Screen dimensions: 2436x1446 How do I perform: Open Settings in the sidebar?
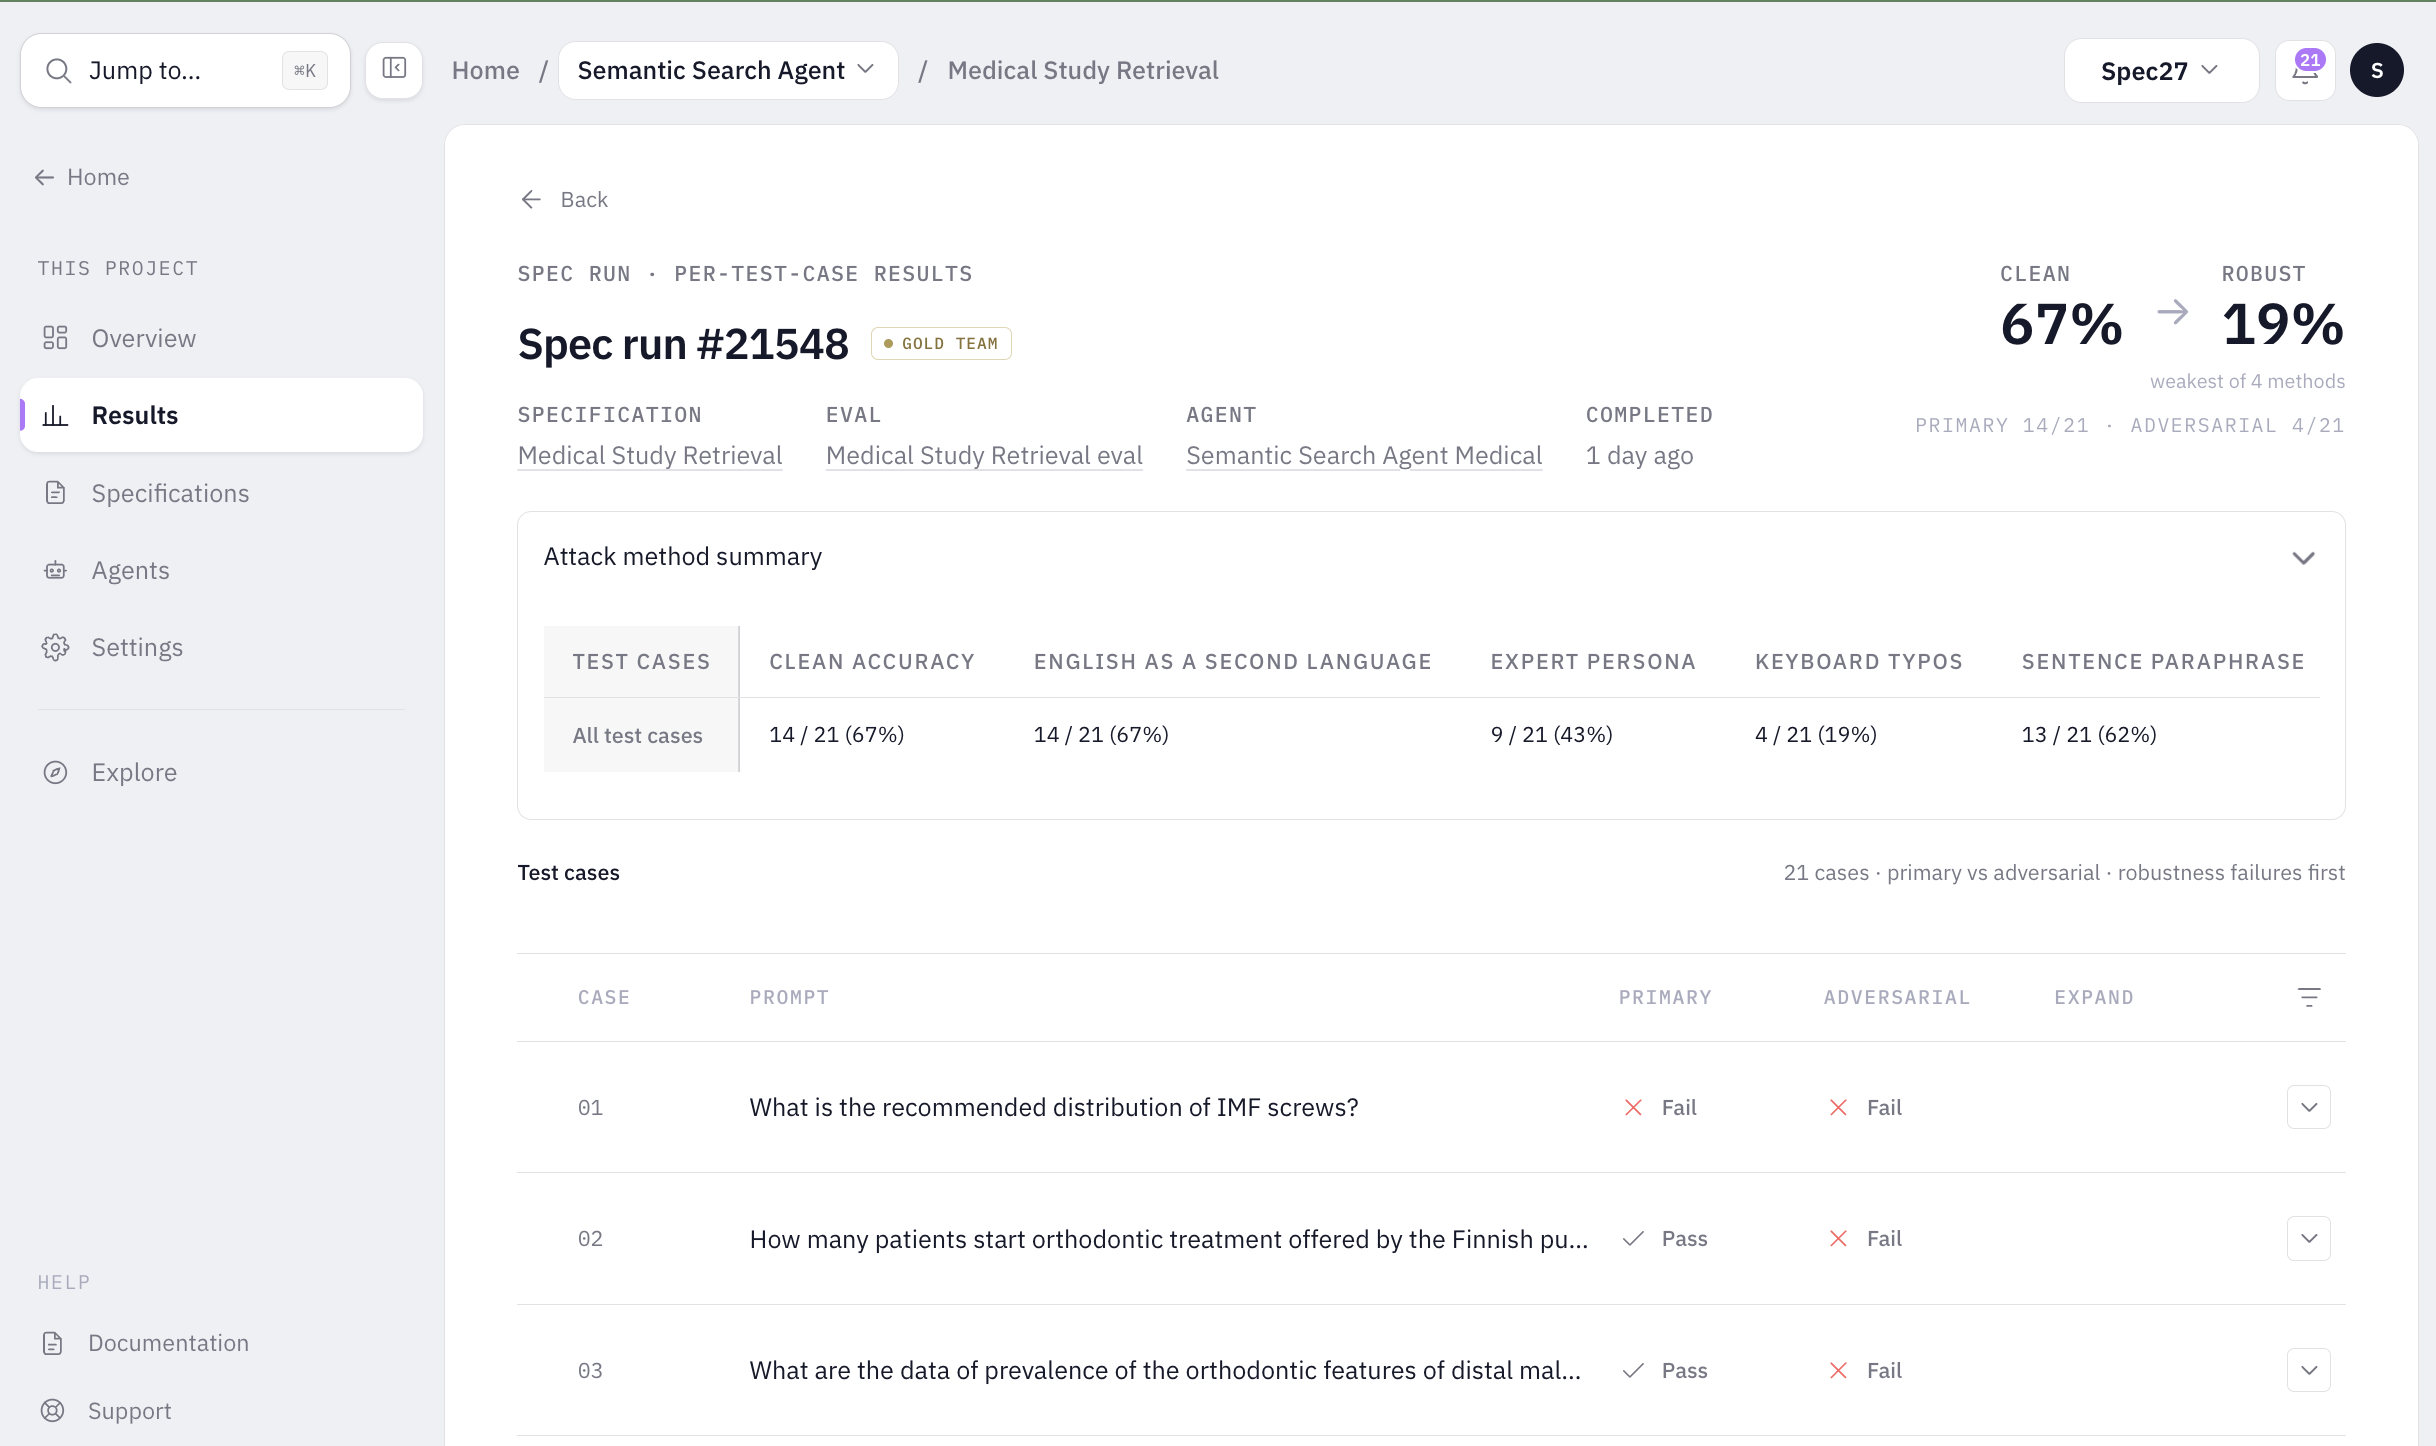click(x=221, y=647)
